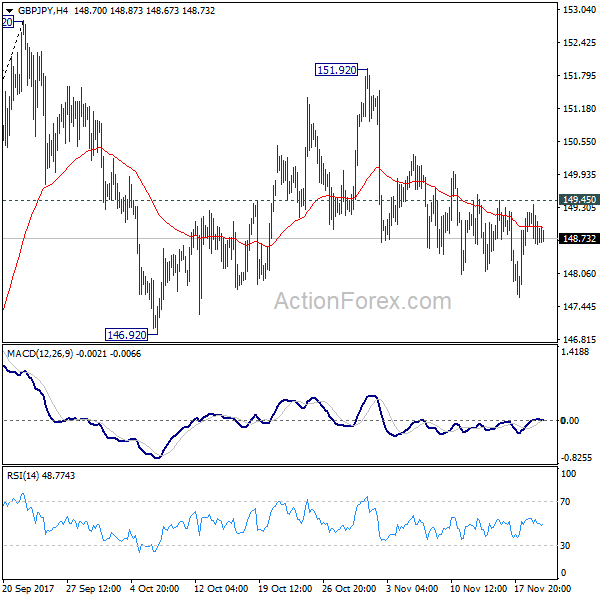The height and width of the screenshot is (600, 600).
Task: Select the 151.920 price label
Action: tap(336, 70)
